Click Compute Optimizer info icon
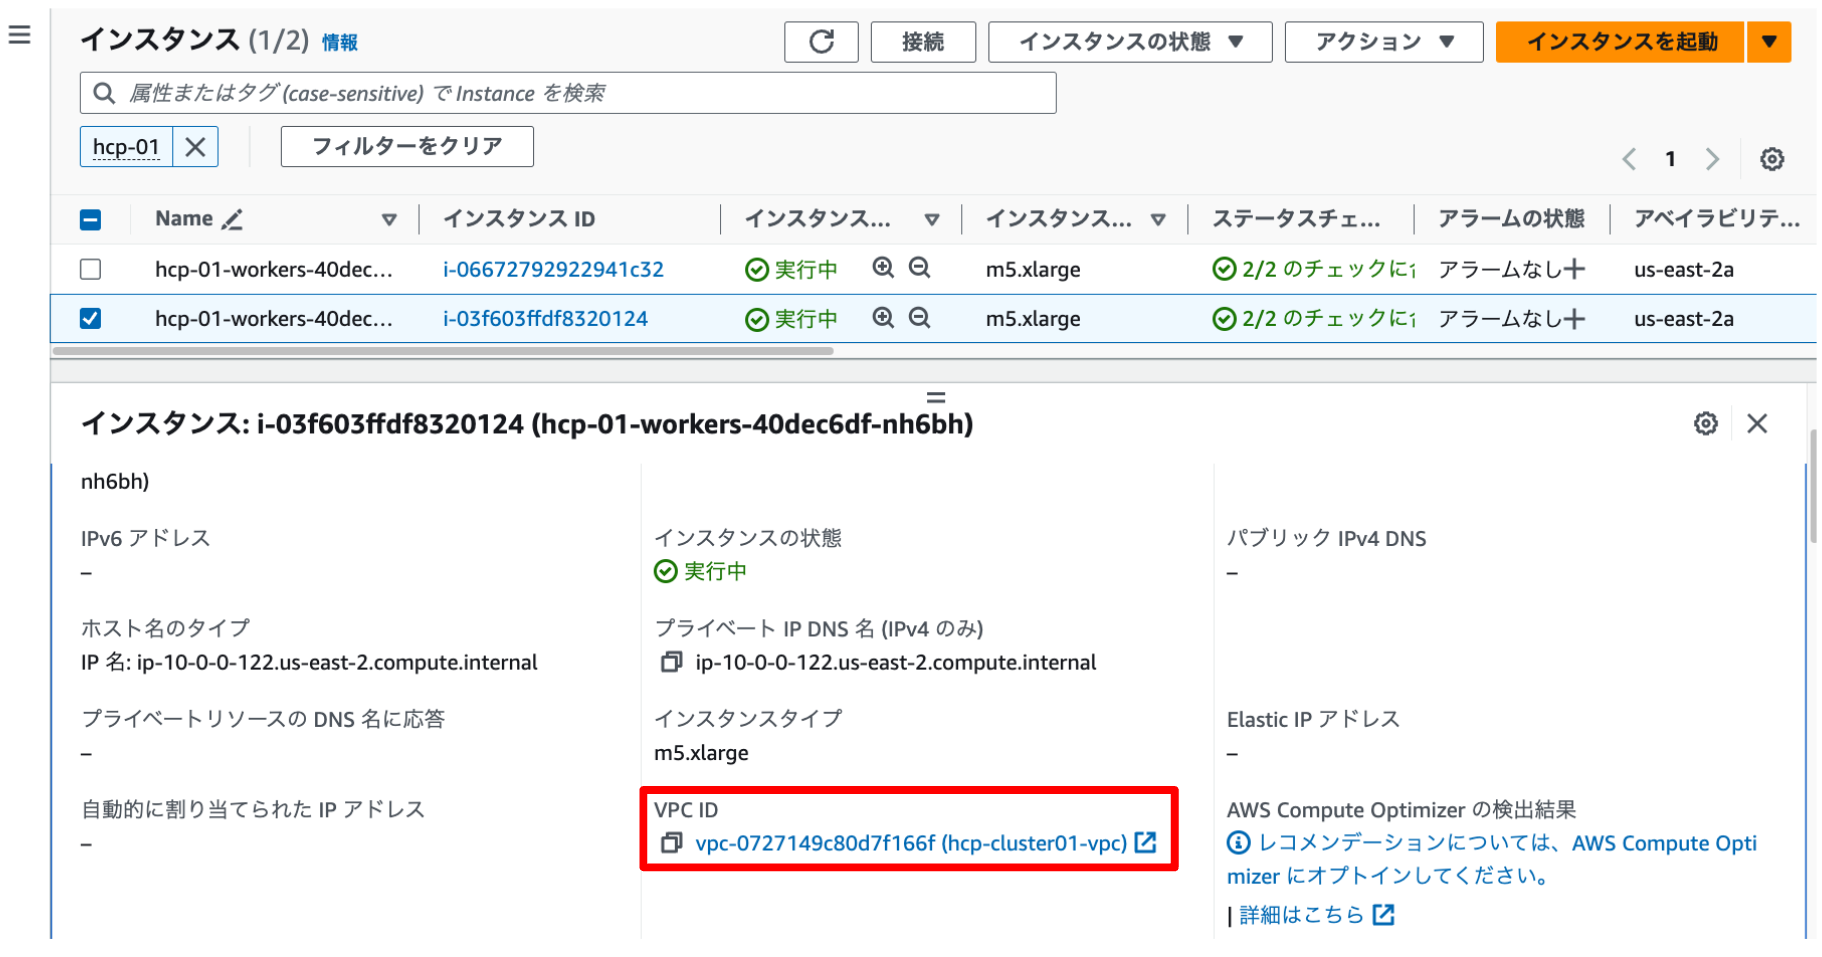The height and width of the screenshot is (957, 1822). pyautogui.click(x=1238, y=843)
